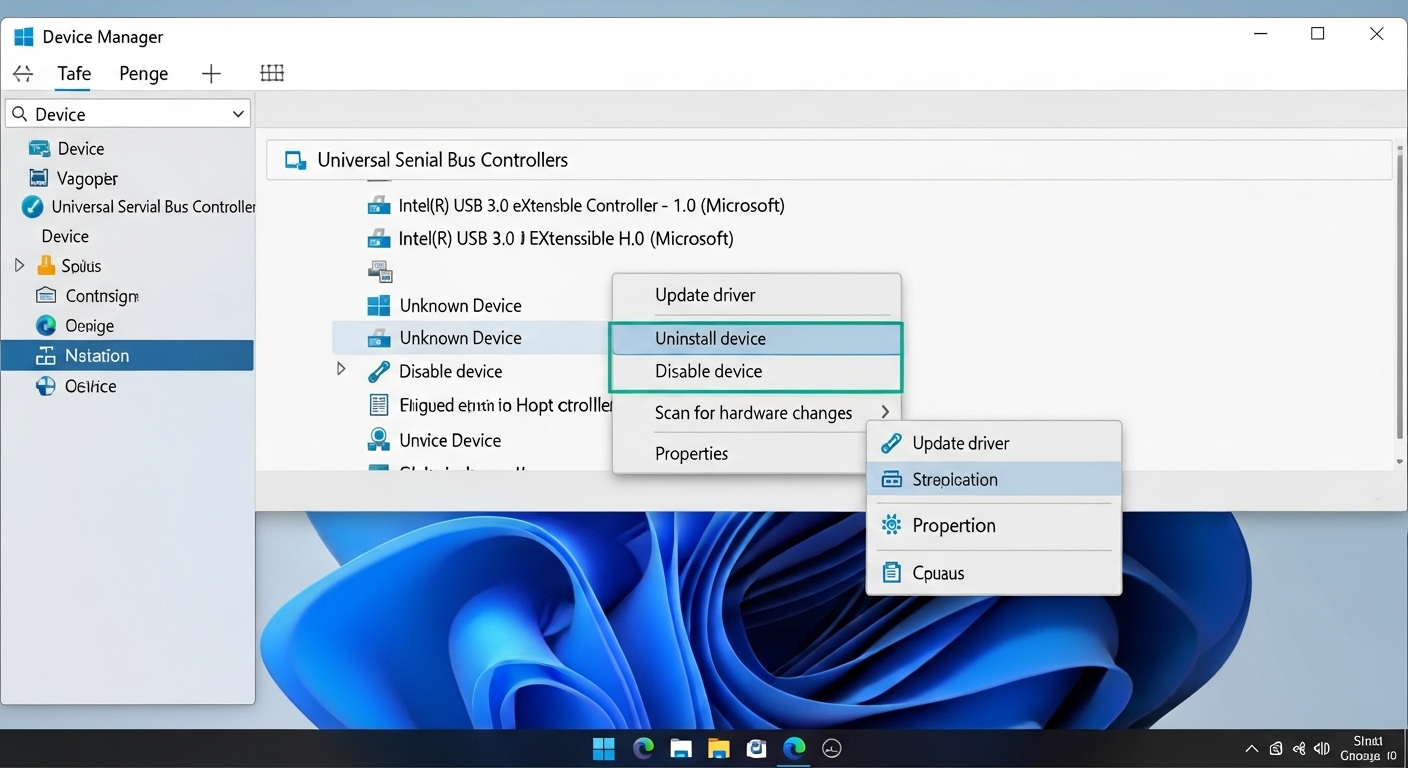This screenshot has height=768, width=1408.
Task: Click the back/forward arrows toolbar icon
Action: click(x=23, y=74)
